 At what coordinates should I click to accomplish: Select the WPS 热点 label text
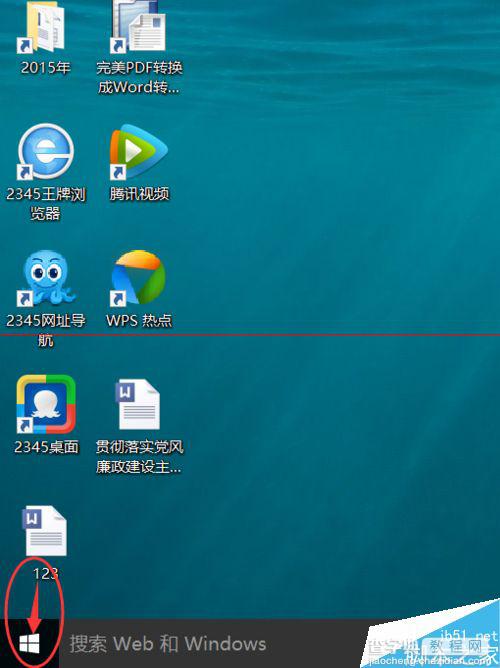(x=139, y=320)
